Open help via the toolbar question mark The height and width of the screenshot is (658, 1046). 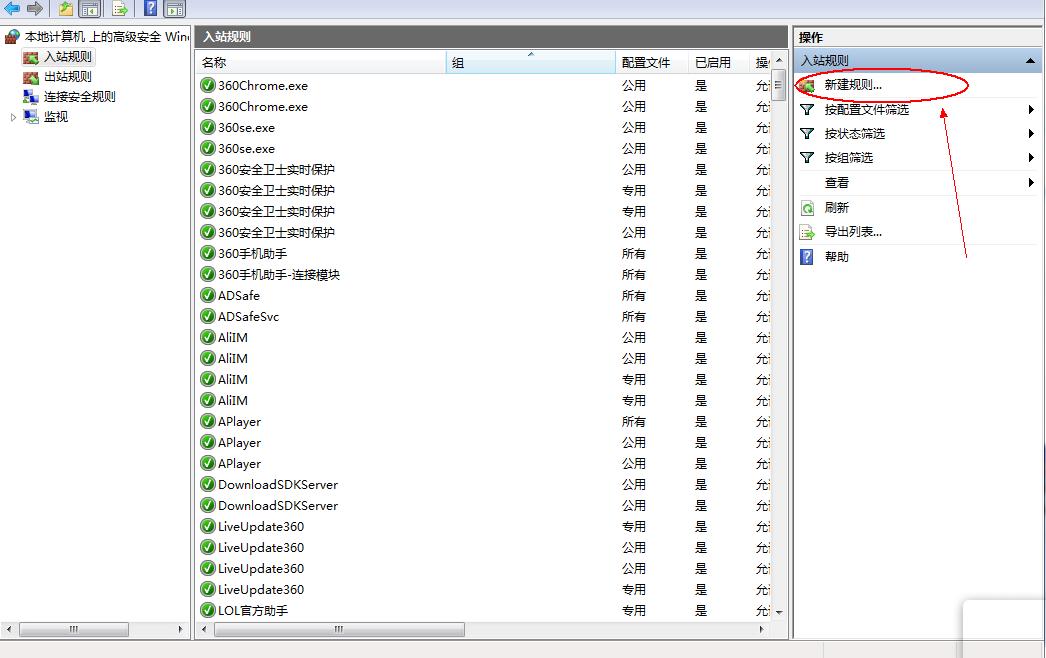coord(151,8)
